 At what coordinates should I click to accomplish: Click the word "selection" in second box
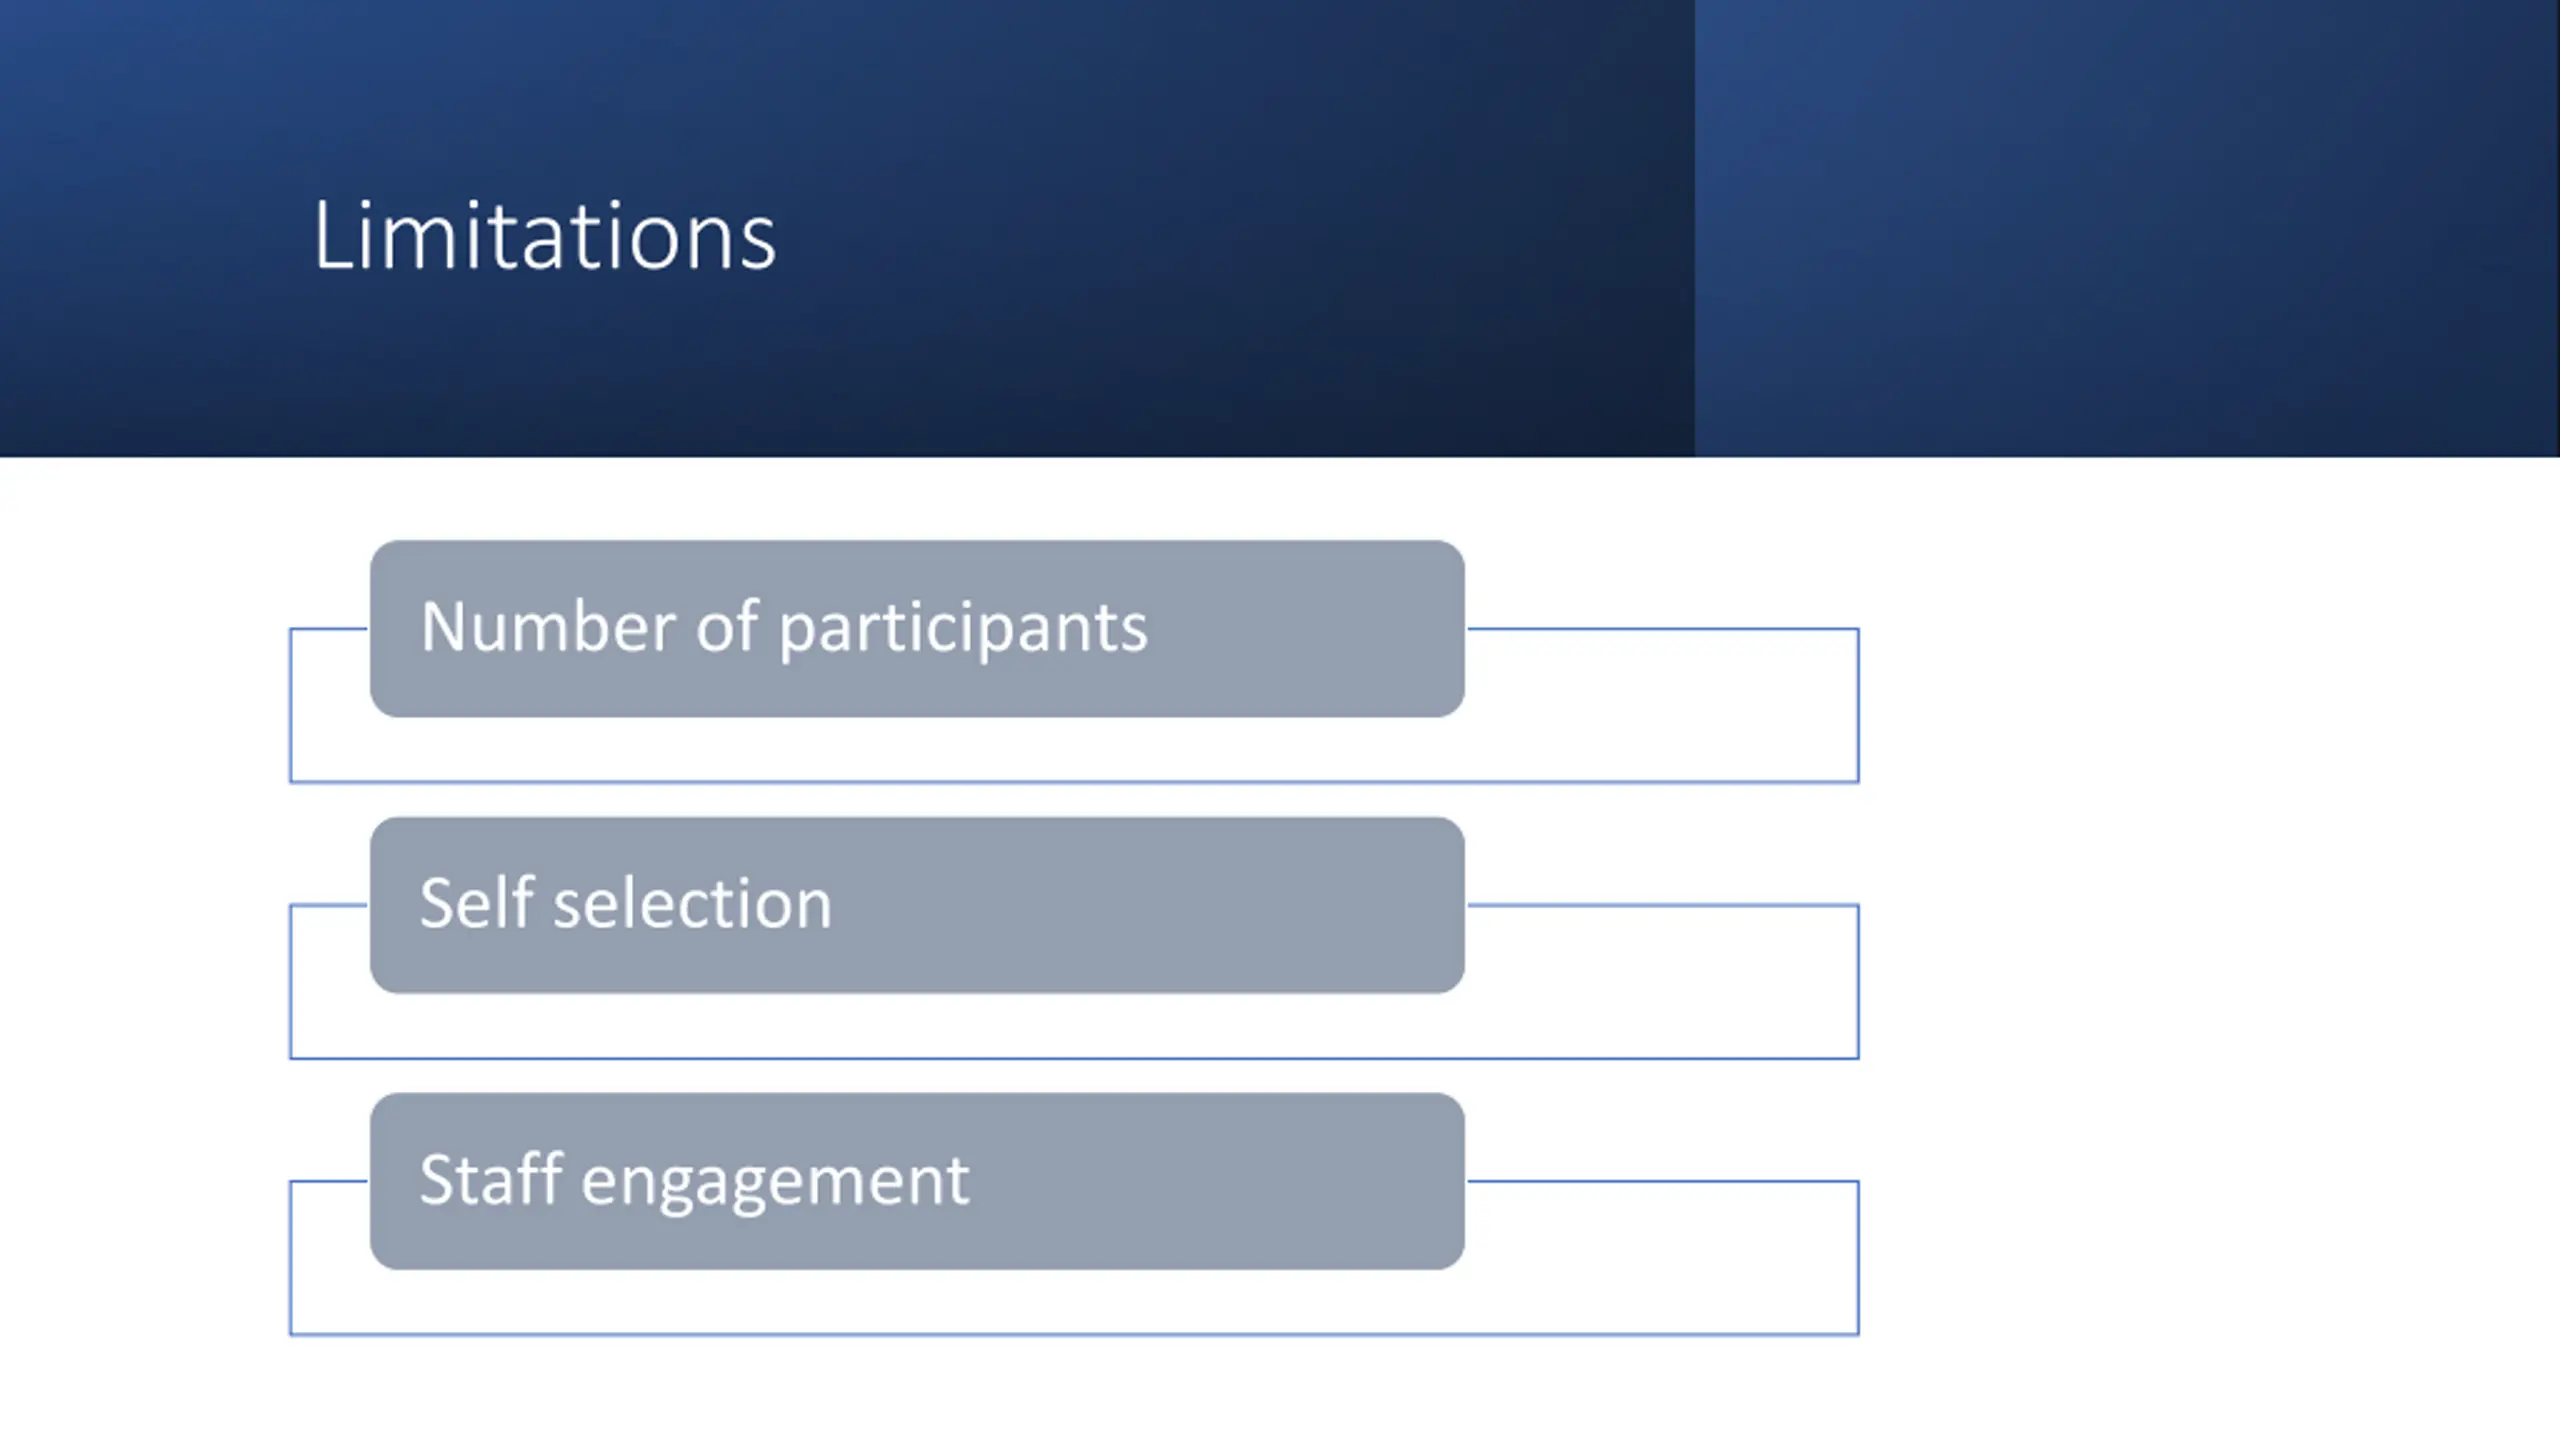[692, 904]
